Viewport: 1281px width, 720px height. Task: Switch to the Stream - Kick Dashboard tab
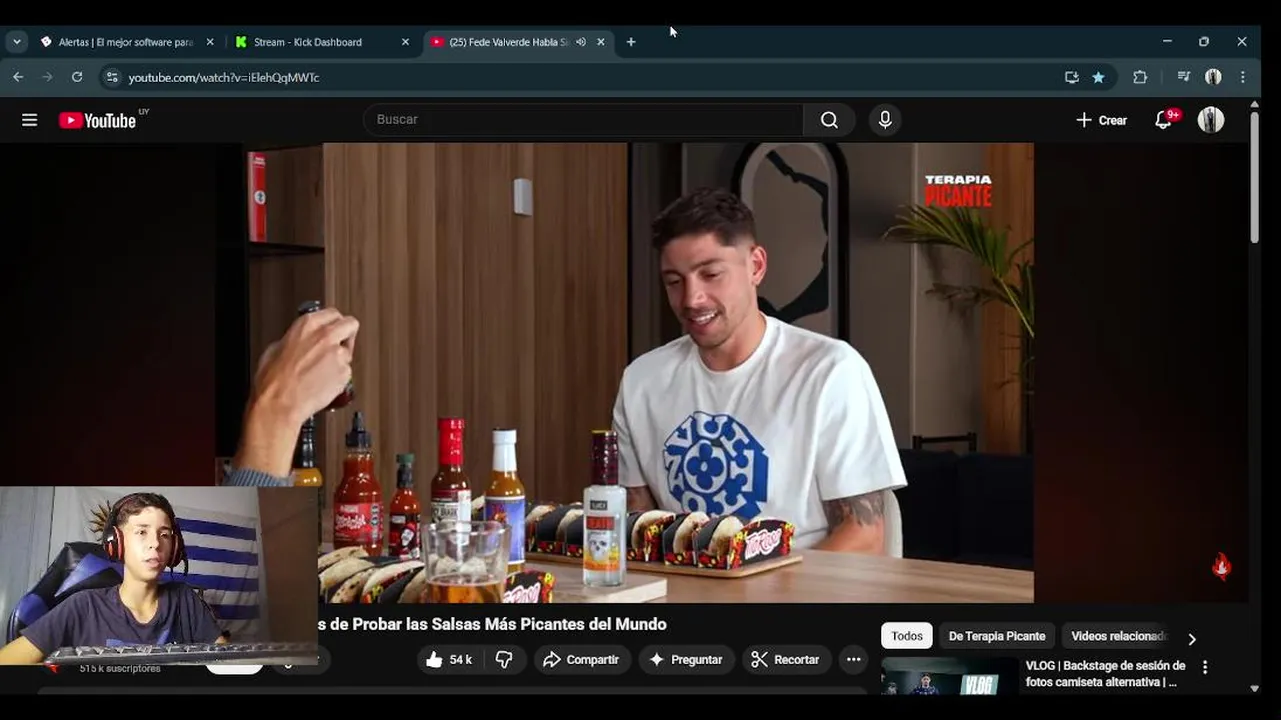pyautogui.click(x=320, y=42)
